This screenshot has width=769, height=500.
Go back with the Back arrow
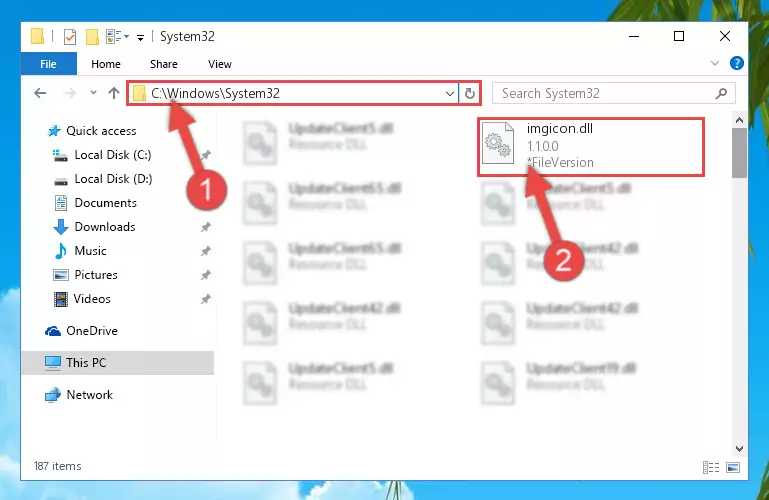point(40,93)
